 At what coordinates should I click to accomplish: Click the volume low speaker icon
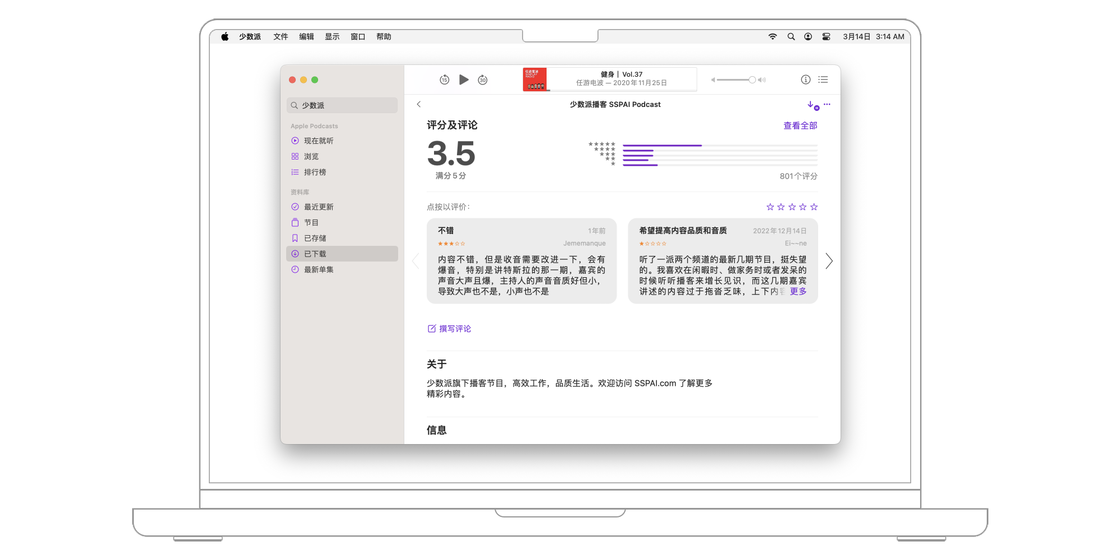713,80
